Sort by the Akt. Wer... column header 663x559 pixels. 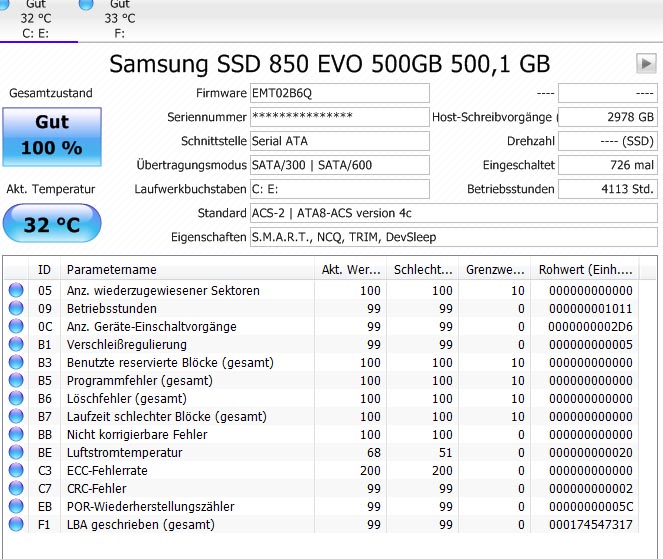[x=351, y=270]
